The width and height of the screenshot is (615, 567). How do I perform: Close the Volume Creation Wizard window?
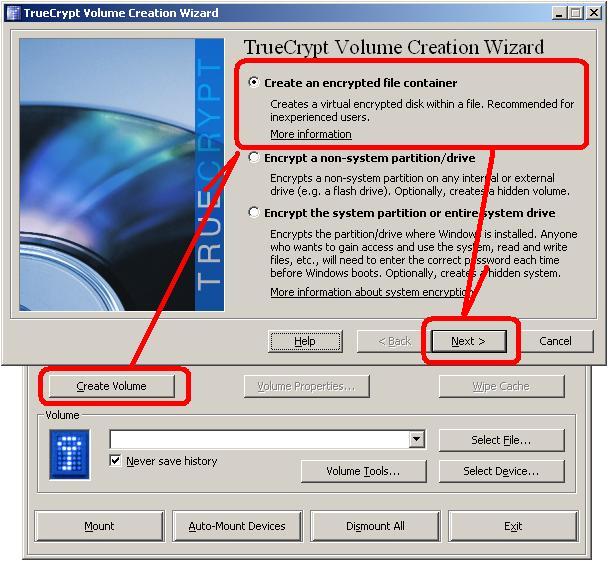[594, 13]
